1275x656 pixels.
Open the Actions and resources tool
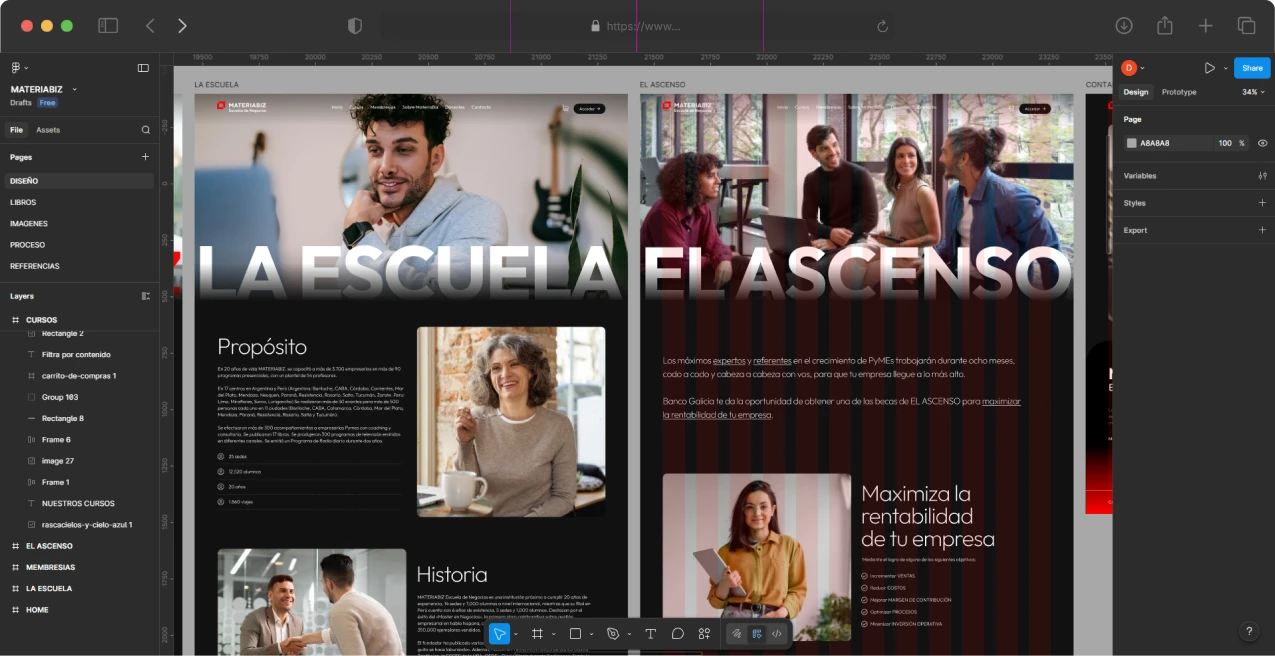704,634
